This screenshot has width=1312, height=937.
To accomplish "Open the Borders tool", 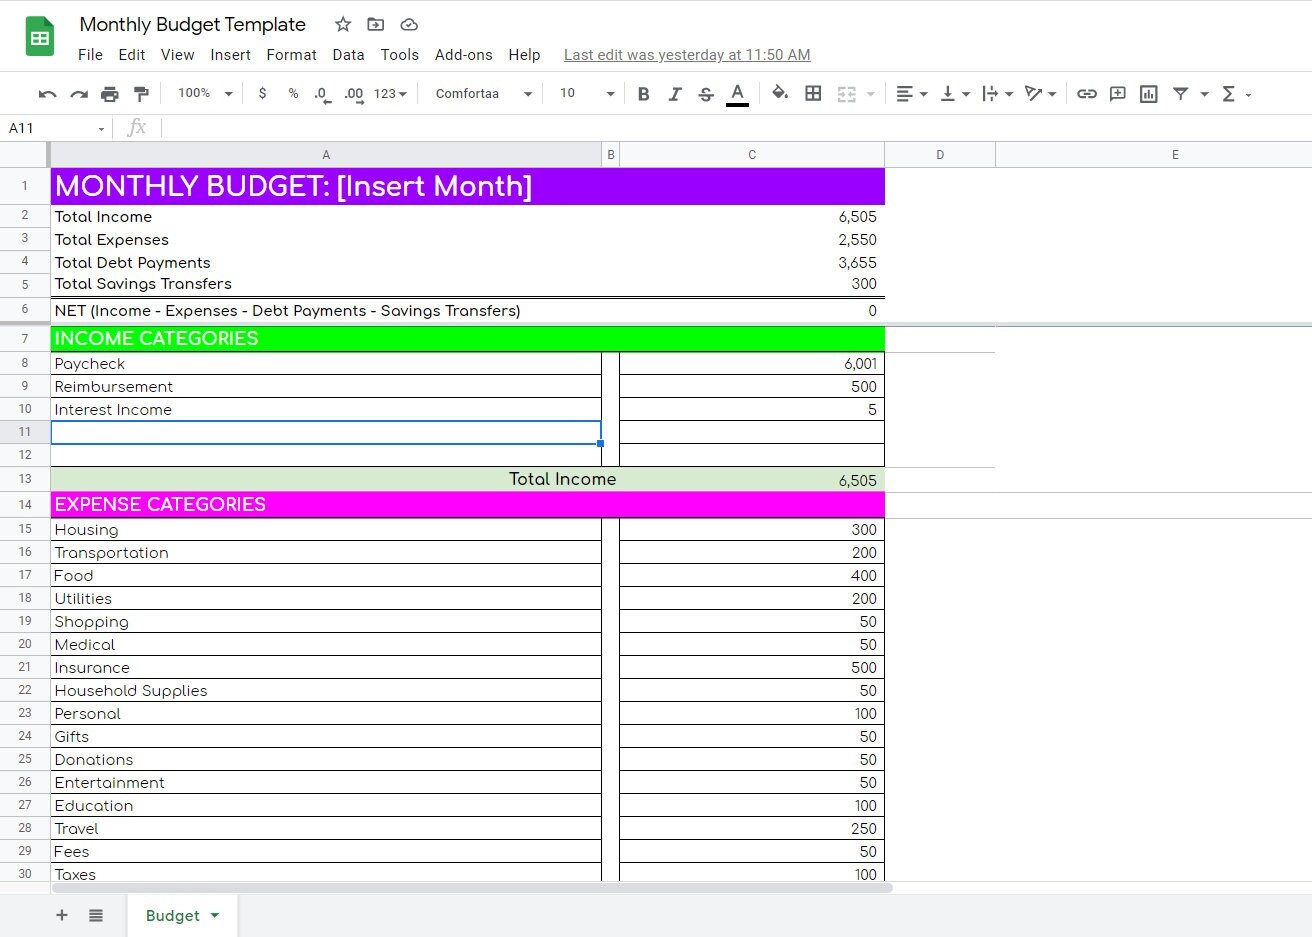I will click(813, 93).
